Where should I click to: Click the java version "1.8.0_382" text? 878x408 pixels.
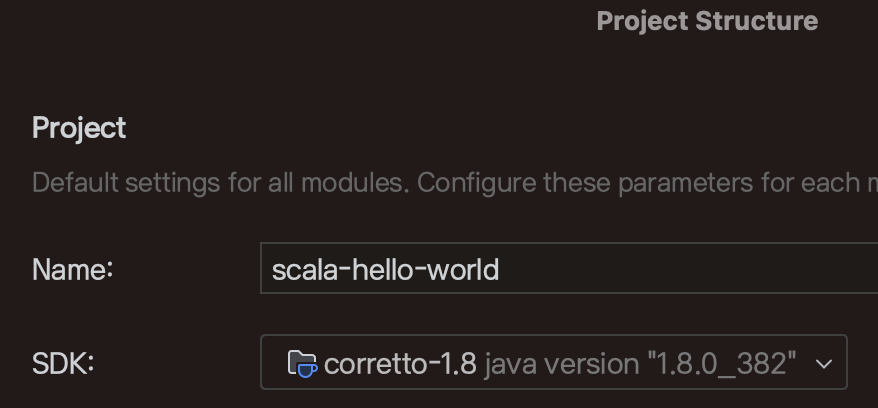point(641,363)
